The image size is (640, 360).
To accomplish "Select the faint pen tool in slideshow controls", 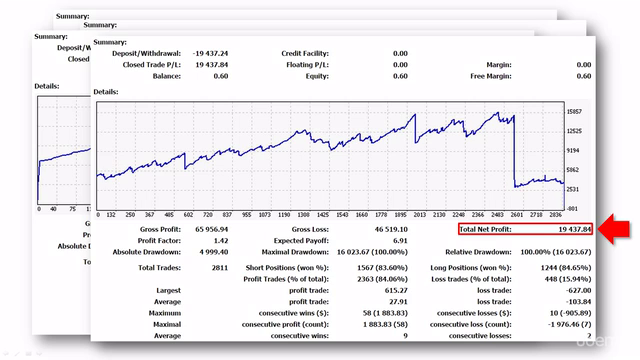I will pos(18,353).
